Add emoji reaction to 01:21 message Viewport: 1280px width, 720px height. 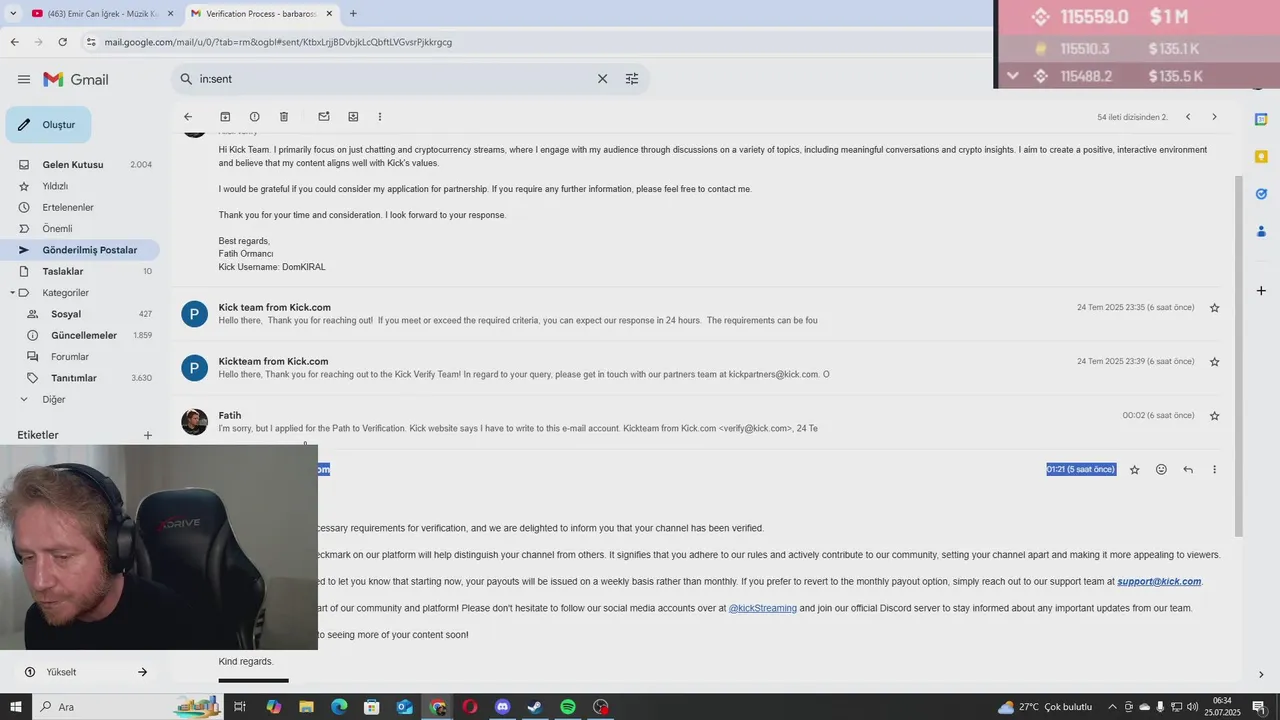pos(1161,469)
